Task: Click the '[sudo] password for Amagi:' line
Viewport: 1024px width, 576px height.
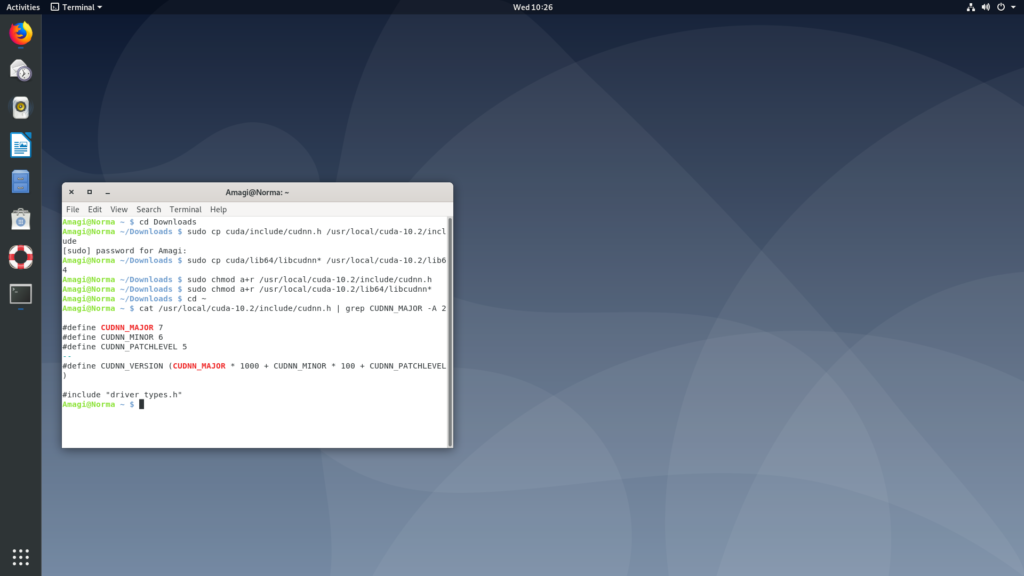Action: point(125,251)
